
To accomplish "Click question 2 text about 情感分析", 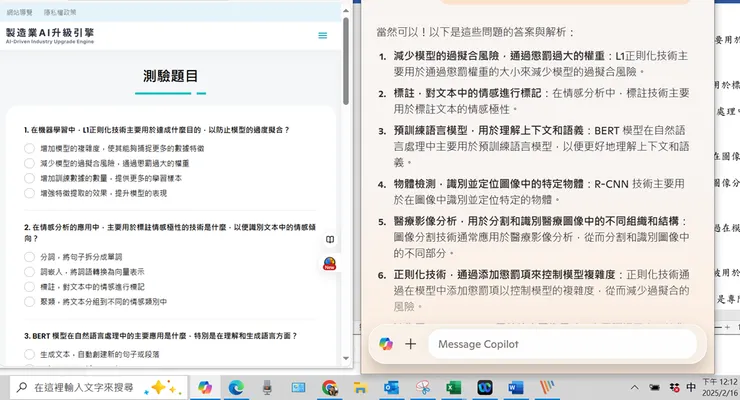I will tap(170, 233).
